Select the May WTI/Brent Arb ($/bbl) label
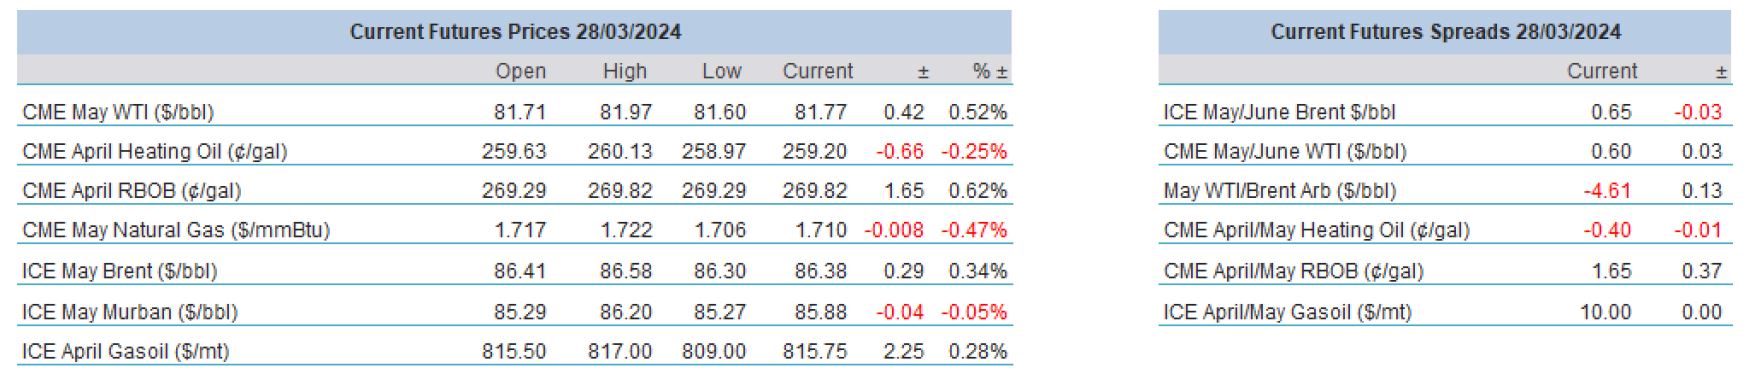1754x386 pixels. 1279,190
